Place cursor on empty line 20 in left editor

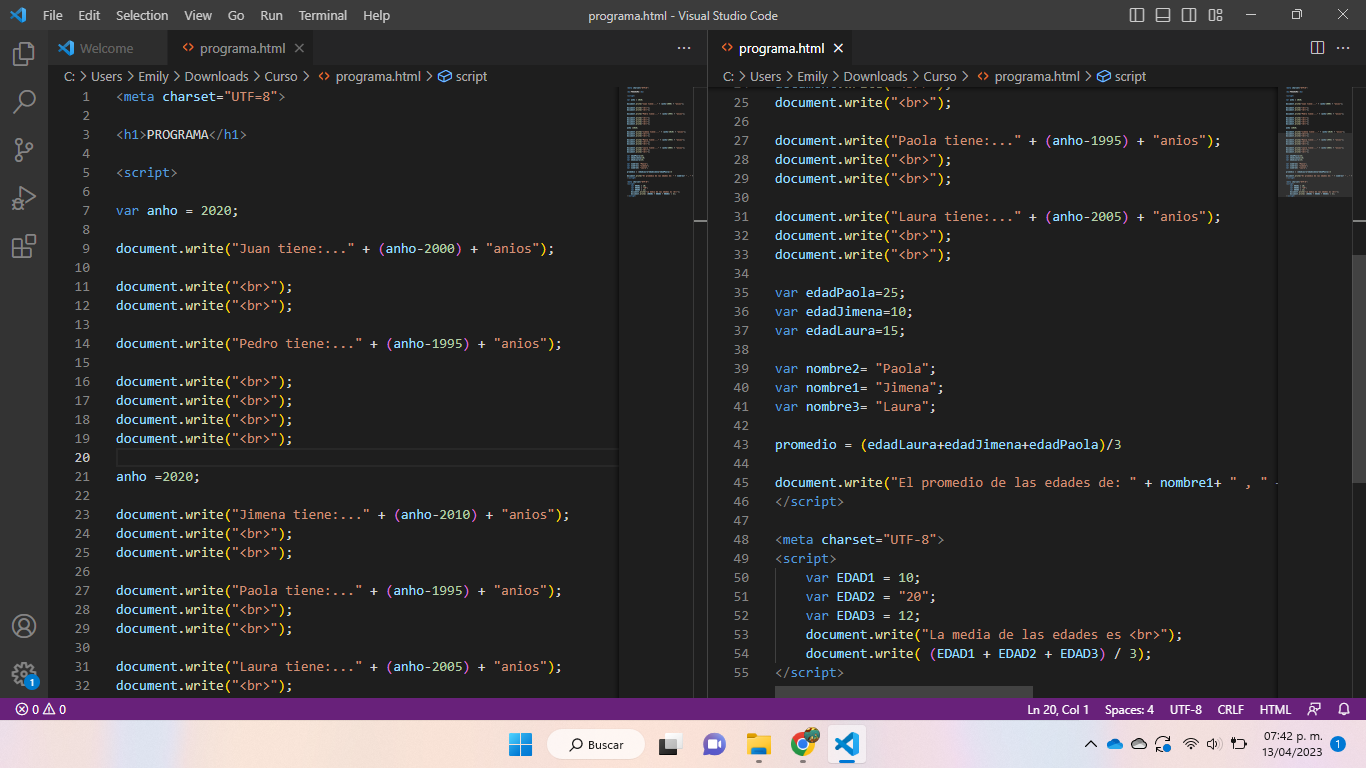366,457
